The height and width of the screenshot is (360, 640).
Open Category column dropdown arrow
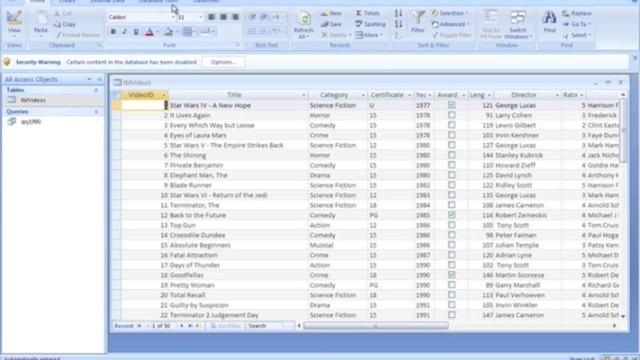click(x=363, y=95)
